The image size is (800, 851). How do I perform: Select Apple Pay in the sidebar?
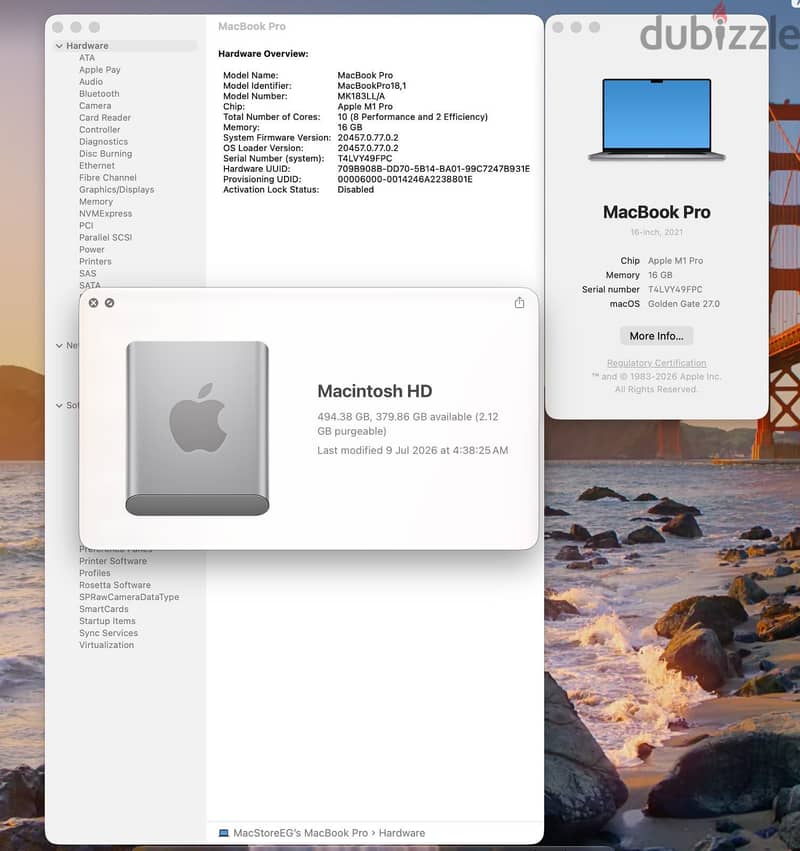[x=100, y=70]
